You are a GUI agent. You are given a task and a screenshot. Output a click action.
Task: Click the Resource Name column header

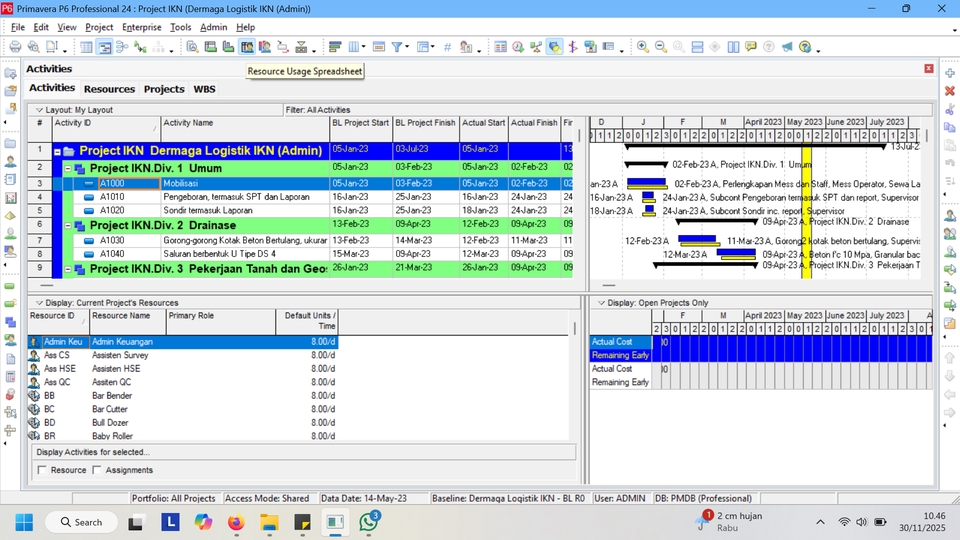pos(127,321)
